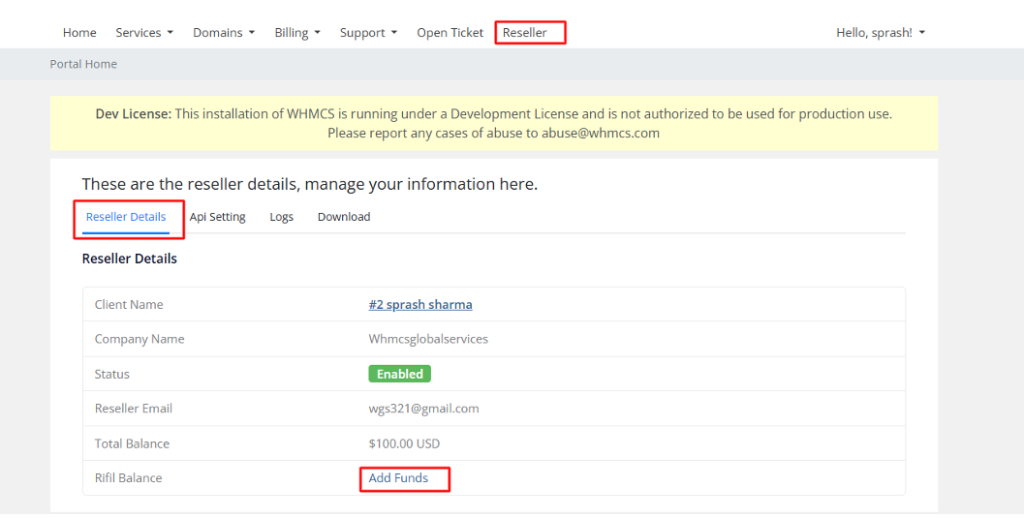Open the Logs tab
The height and width of the screenshot is (518, 1024).
[281, 217]
